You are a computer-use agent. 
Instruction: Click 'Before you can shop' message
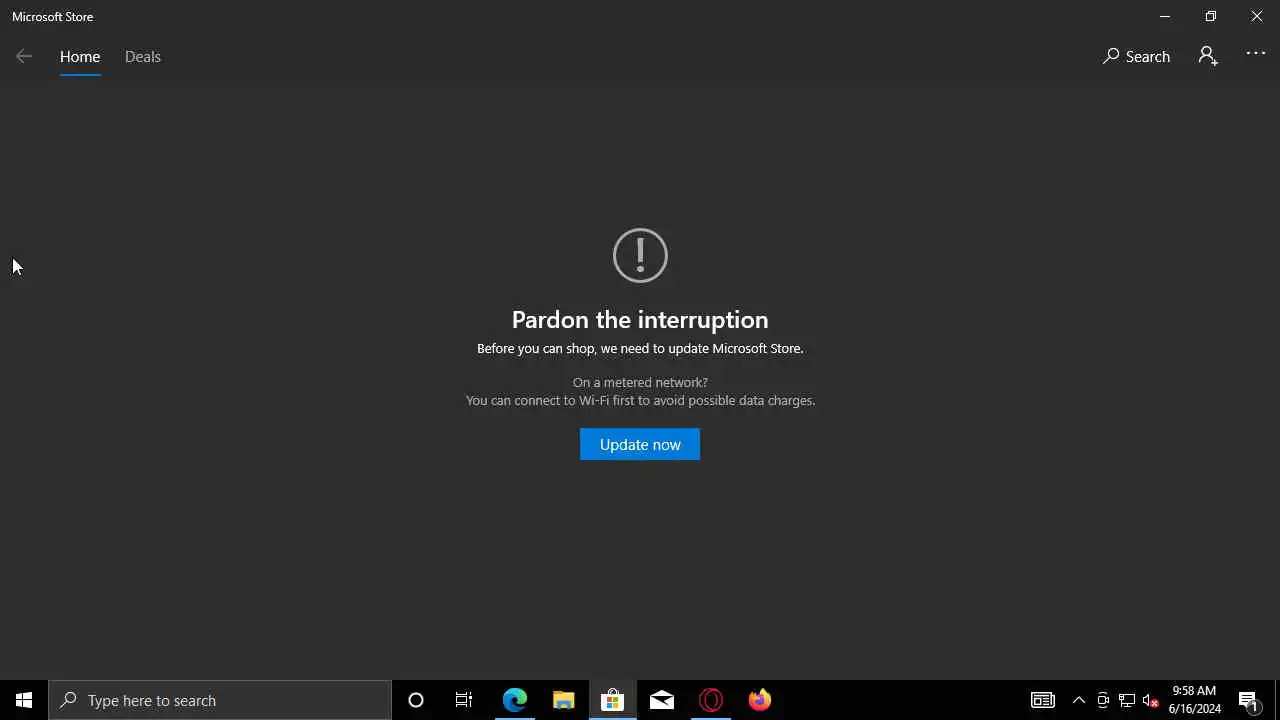coord(640,348)
